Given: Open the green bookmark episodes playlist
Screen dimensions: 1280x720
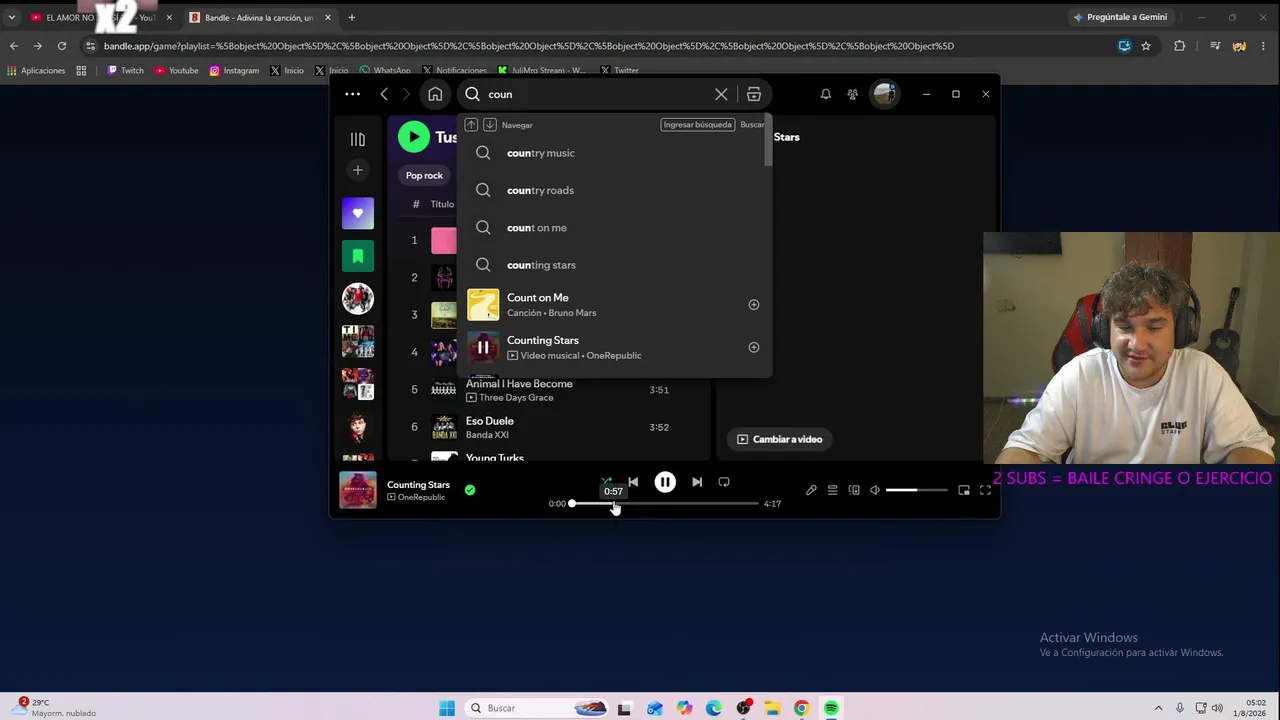Looking at the screenshot, I should point(358,256).
